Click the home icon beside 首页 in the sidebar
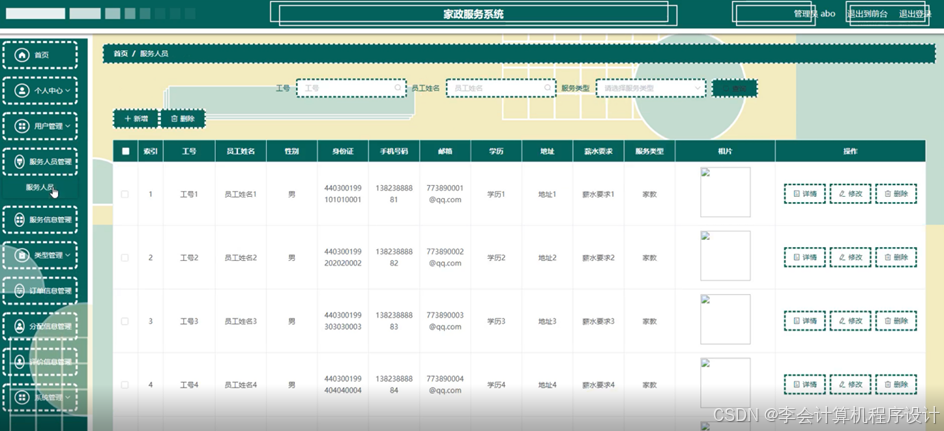Screen dimensions: 944x431 tap(22, 55)
